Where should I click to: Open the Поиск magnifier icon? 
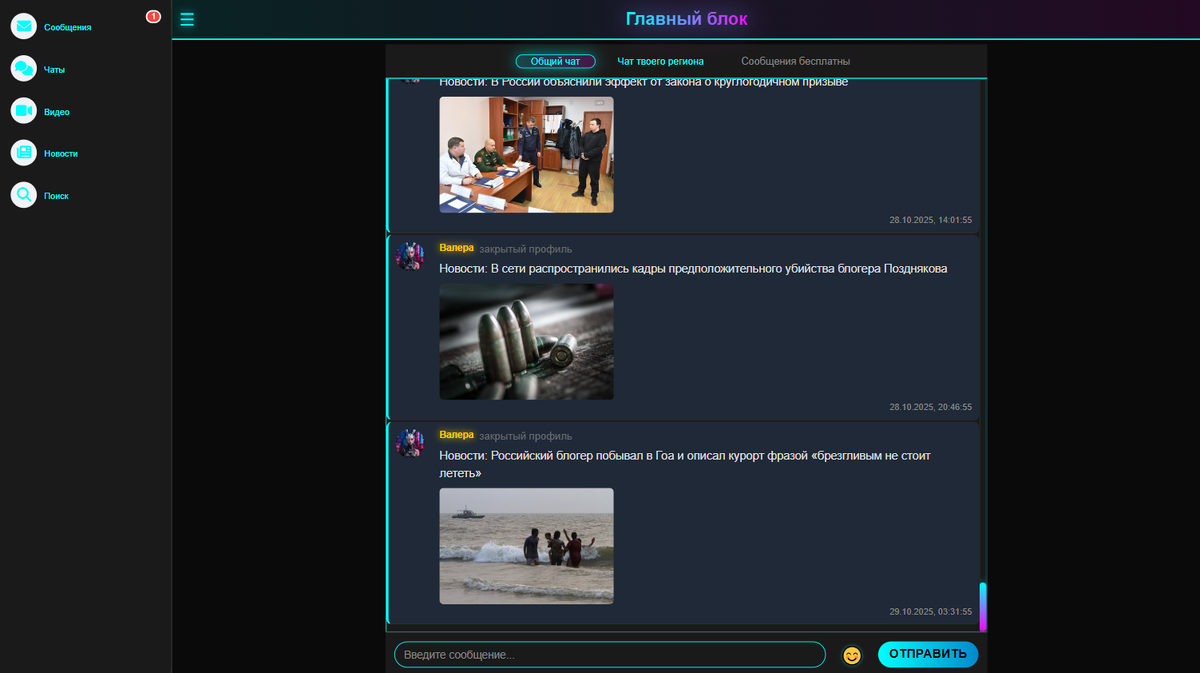click(24, 195)
